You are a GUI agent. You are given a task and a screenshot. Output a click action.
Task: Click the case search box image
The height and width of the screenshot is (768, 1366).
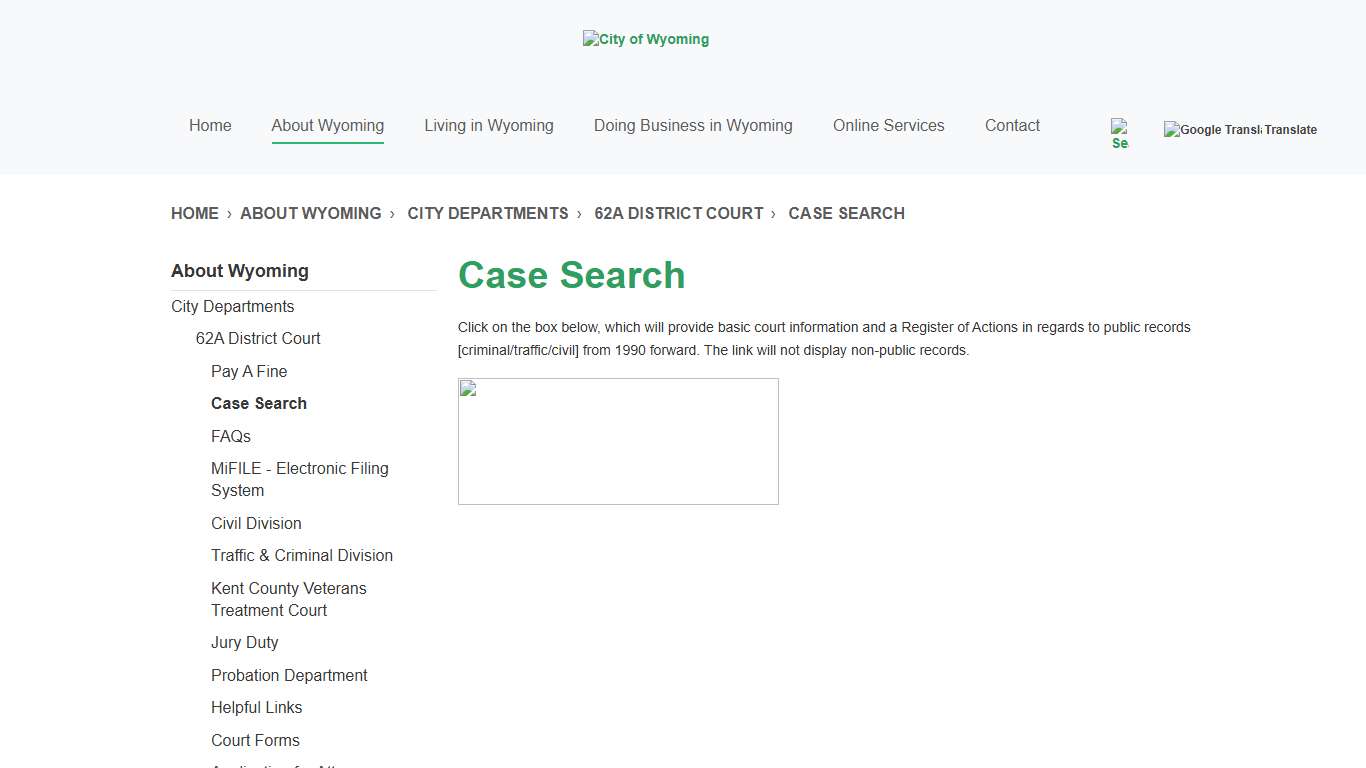pos(617,440)
